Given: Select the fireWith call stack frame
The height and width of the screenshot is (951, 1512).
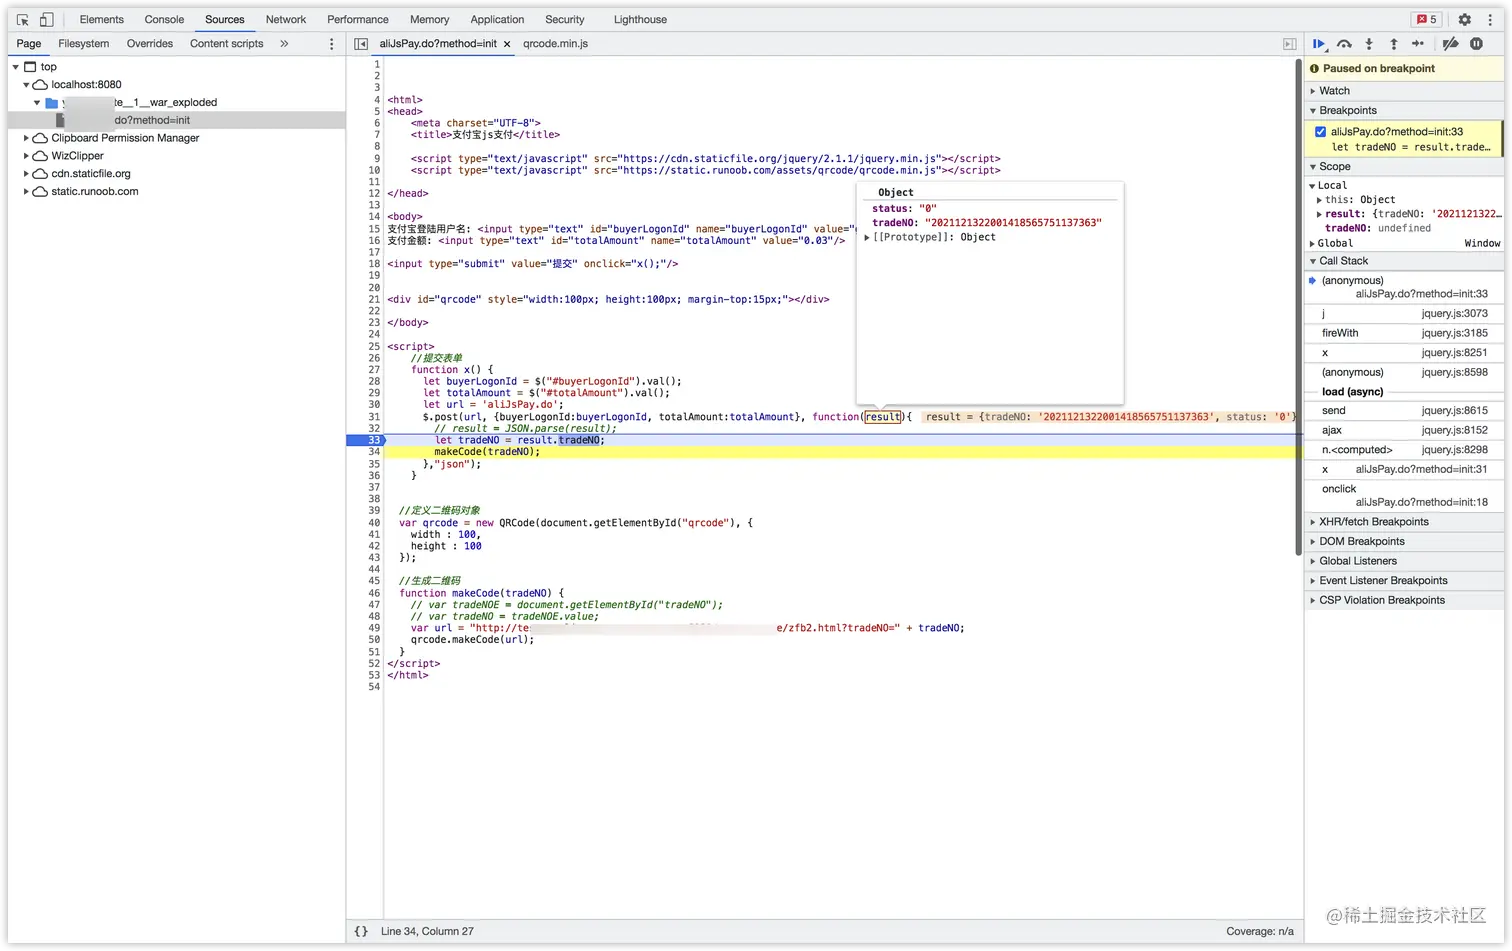Looking at the screenshot, I should tap(1404, 333).
